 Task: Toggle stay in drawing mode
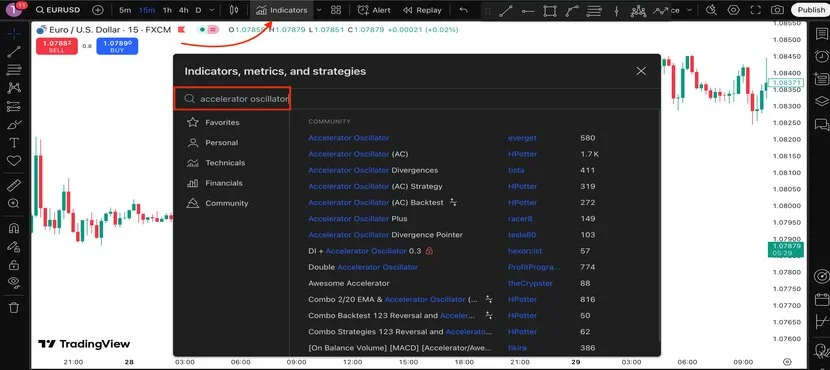tap(14, 247)
